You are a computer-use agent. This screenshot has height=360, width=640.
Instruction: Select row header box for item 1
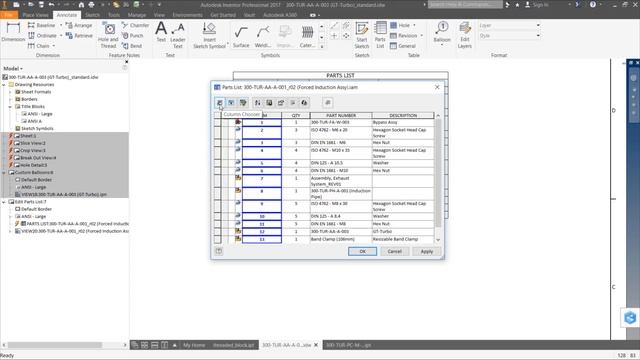(218, 122)
